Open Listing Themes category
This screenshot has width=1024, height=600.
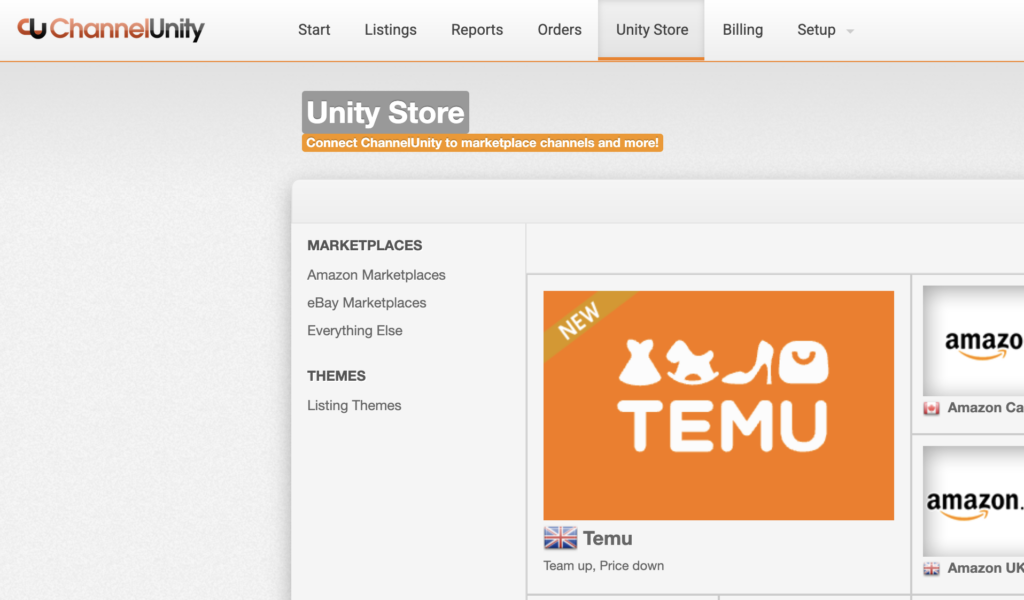coord(354,406)
